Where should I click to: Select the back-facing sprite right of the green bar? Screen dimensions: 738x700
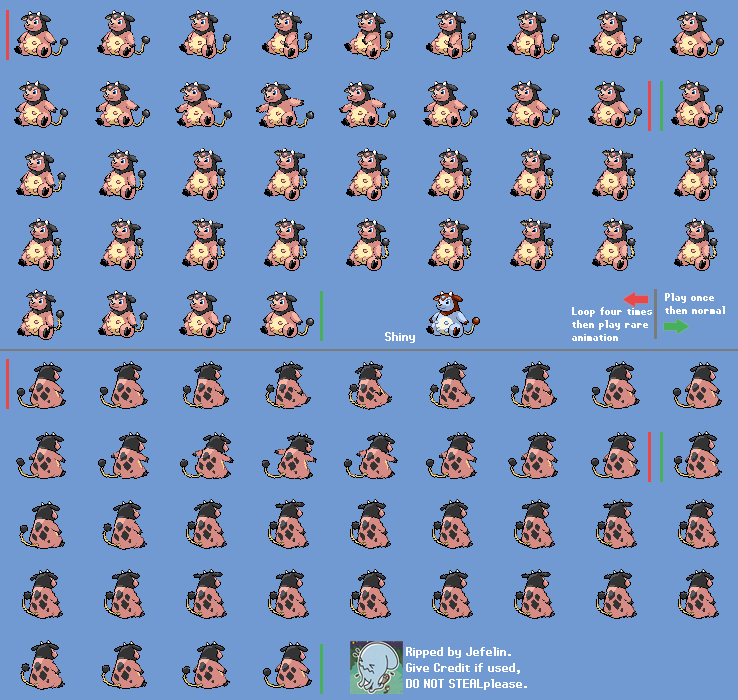(698, 455)
